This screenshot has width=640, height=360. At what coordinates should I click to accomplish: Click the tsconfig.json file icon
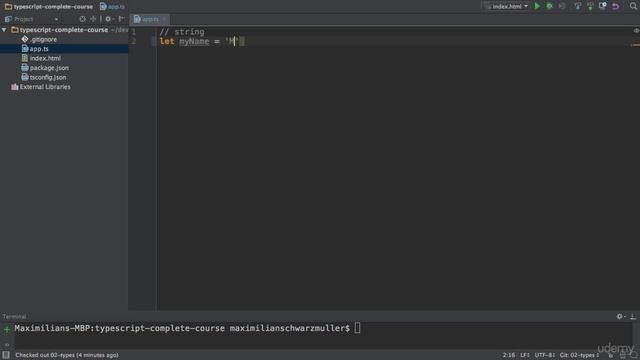pos(25,77)
